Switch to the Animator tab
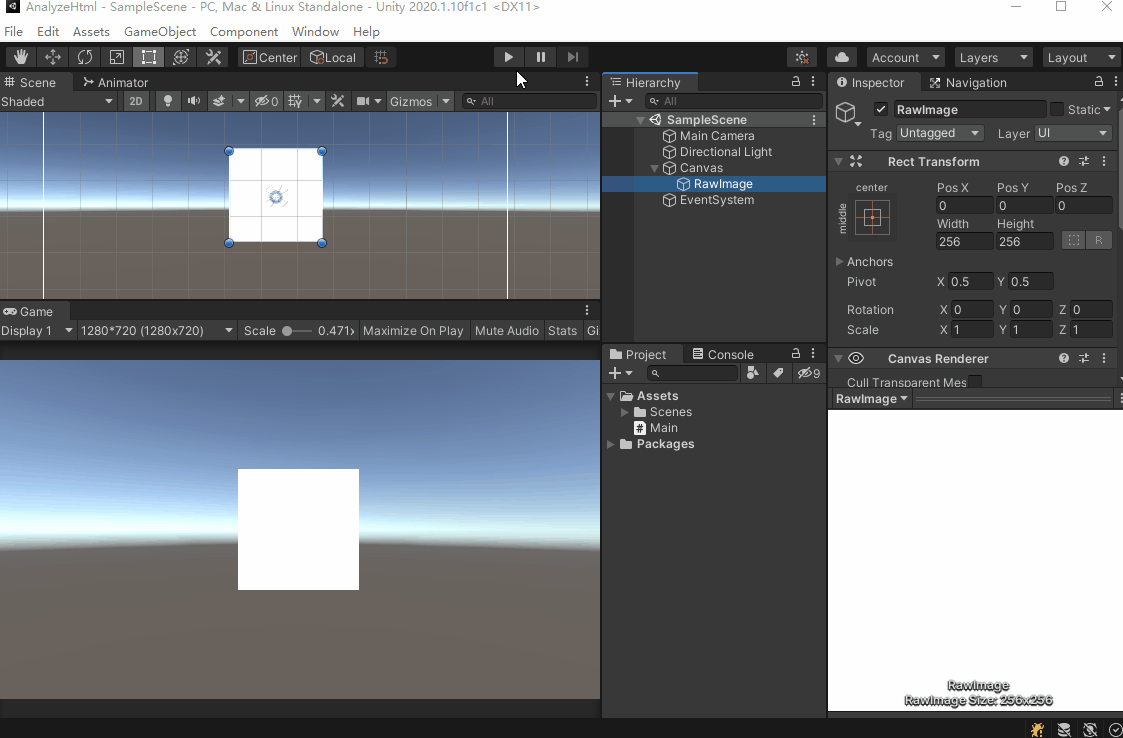 click(115, 82)
